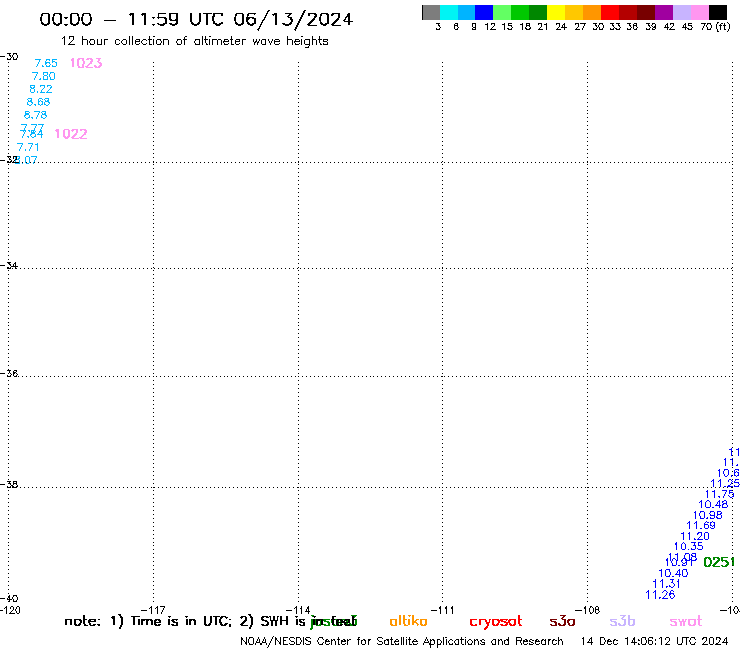The width and height of the screenshot is (740, 650).
Task: Click the latitude axis label -34
Action: pos(9,266)
